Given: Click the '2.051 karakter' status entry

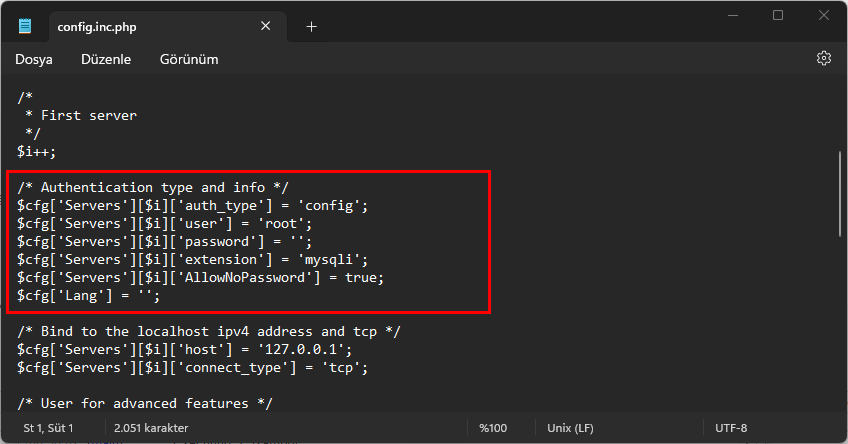Looking at the screenshot, I should [151, 428].
